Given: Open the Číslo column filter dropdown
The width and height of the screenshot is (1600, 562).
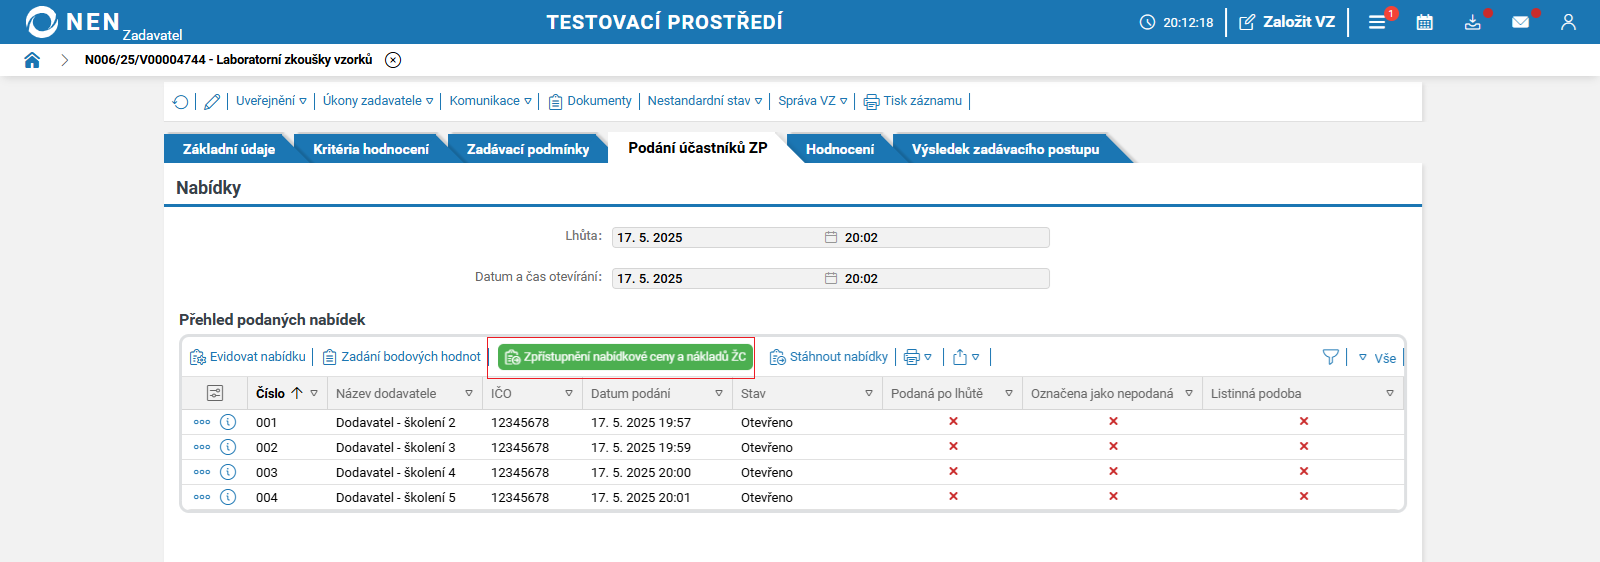Looking at the screenshot, I should 314,394.
